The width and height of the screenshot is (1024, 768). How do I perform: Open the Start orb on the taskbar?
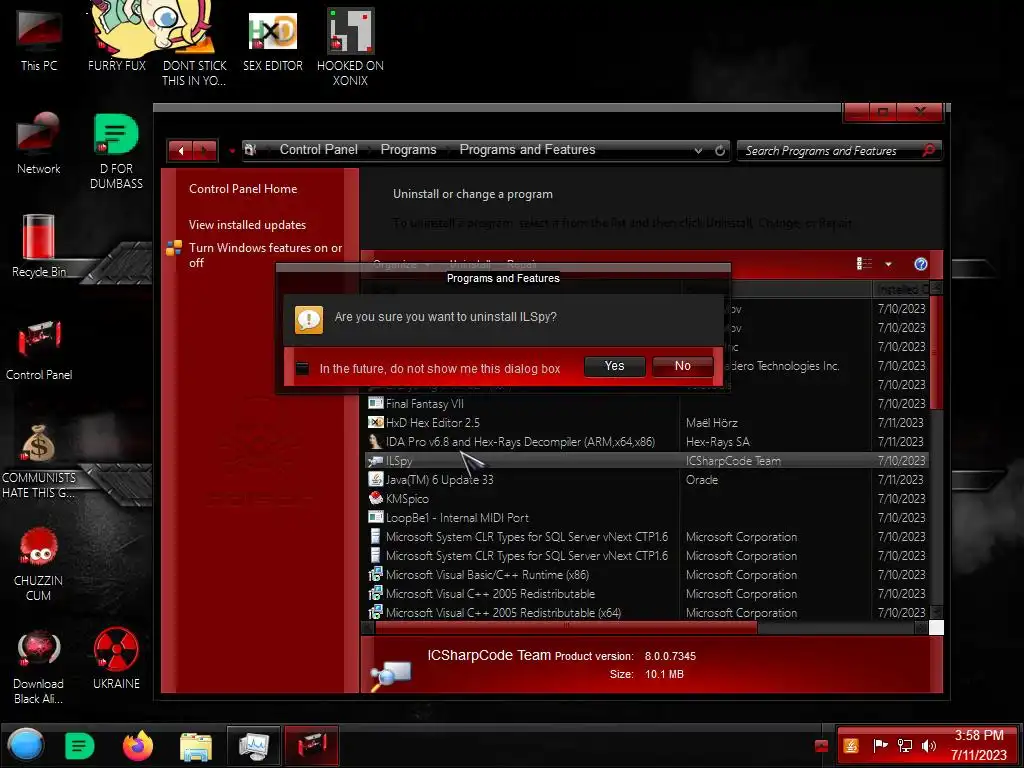(x=26, y=745)
